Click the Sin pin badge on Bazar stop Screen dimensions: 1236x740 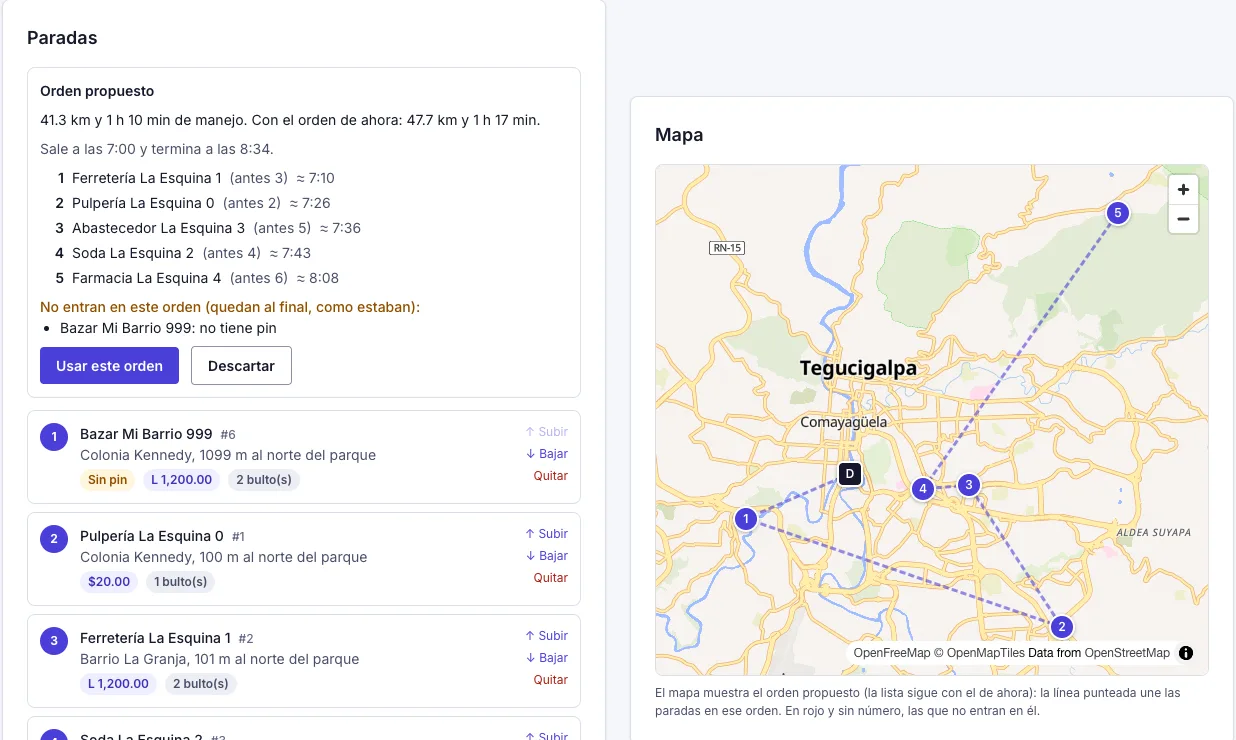point(108,480)
